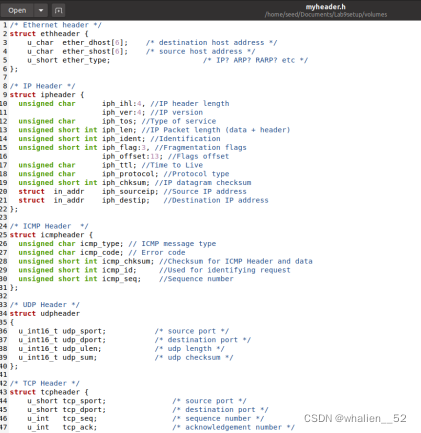Click the 'IP header length' comment

click(190, 104)
